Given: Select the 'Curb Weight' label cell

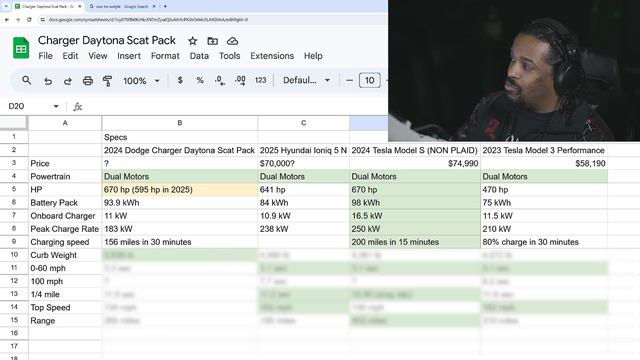Looking at the screenshot, I should pos(65,255).
